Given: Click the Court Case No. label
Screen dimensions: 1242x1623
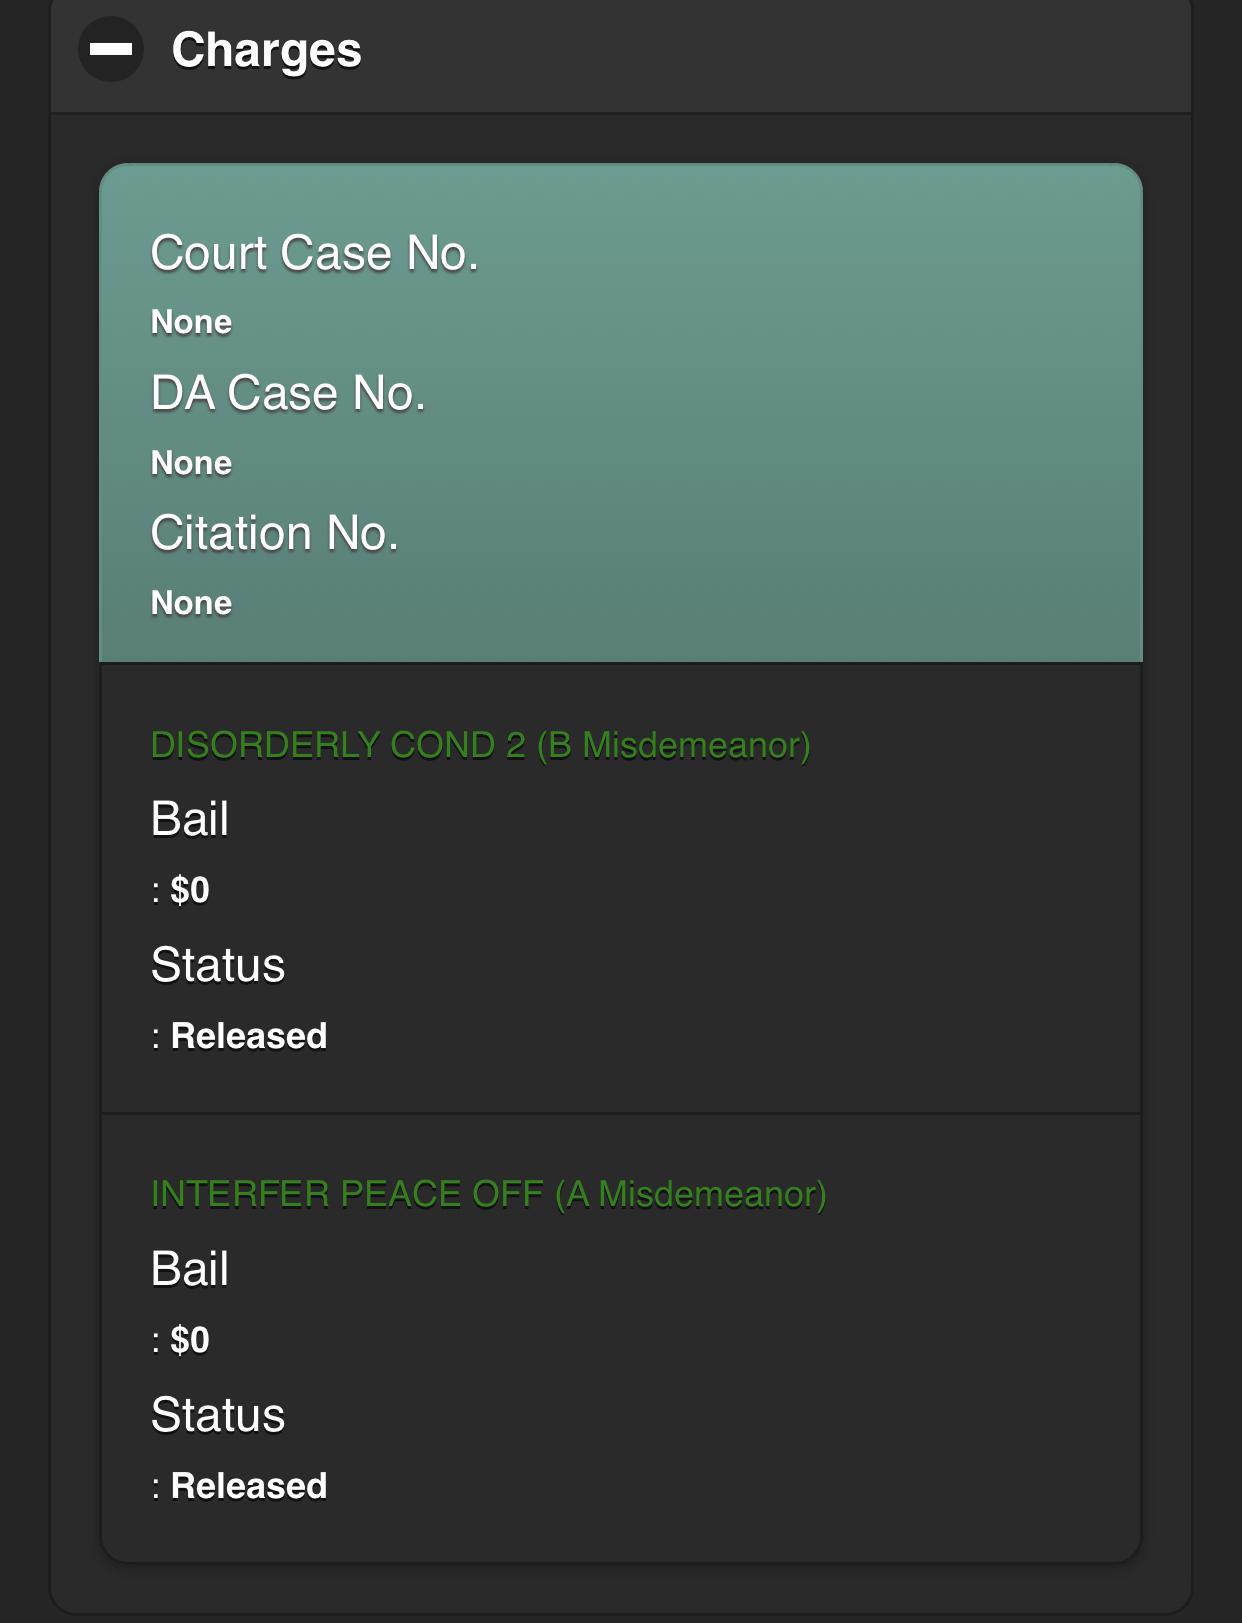Looking at the screenshot, I should tap(314, 253).
